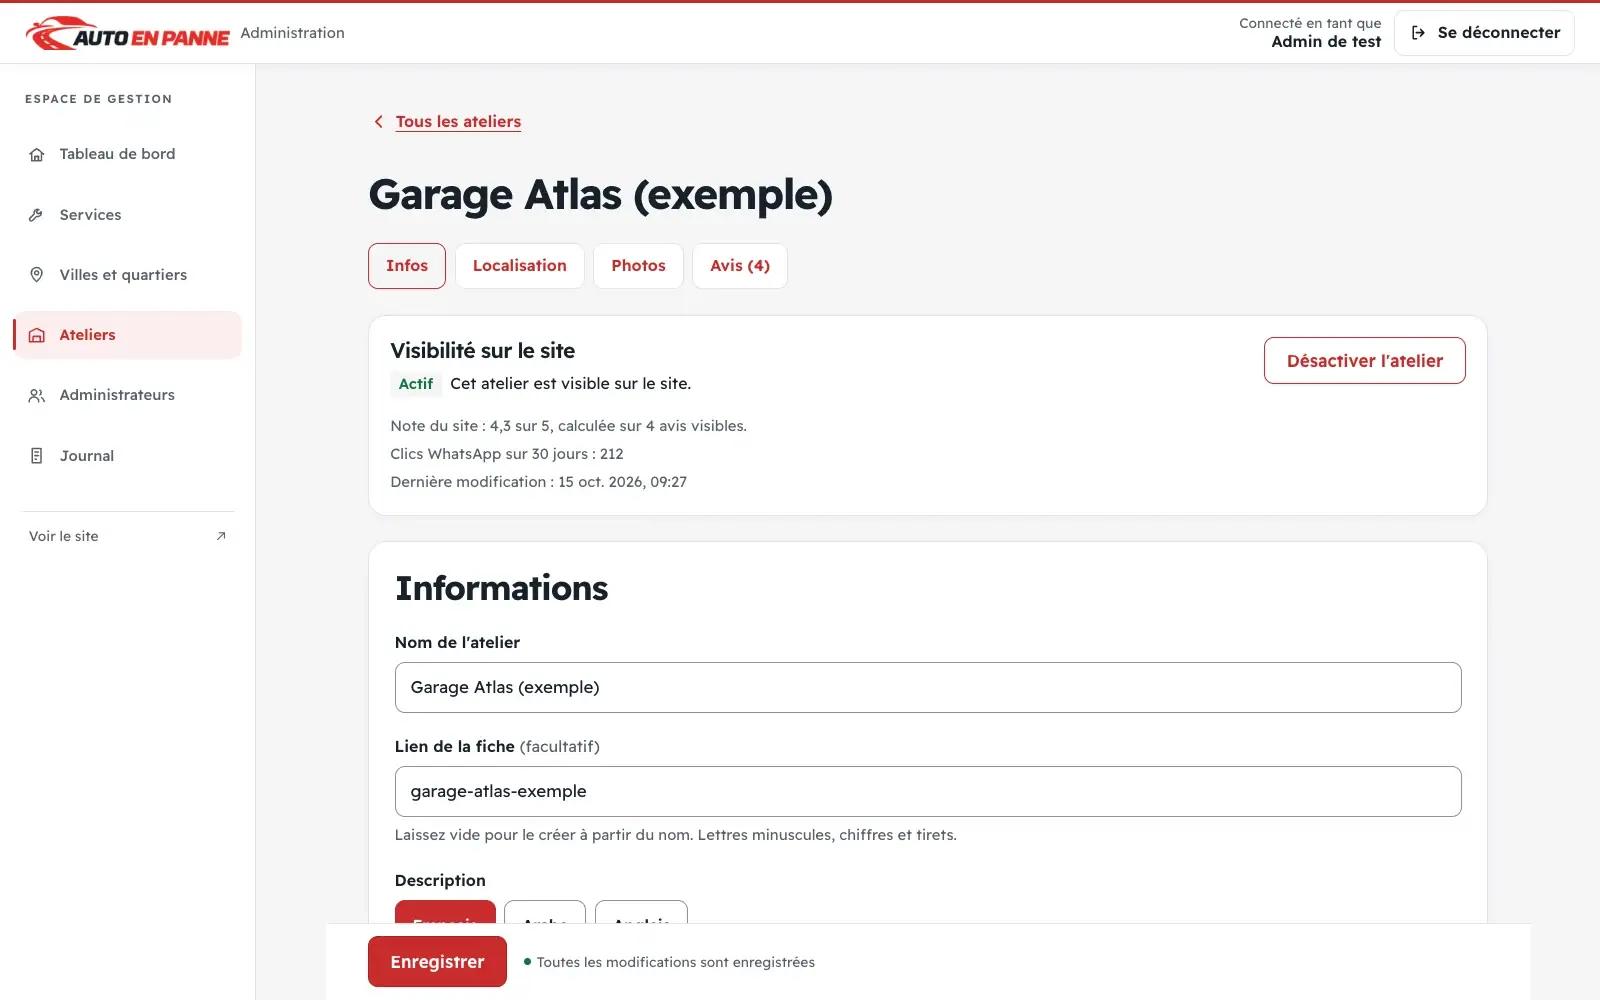Click the external link arrow next to Voir le site
This screenshot has height=1000, width=1600.
pos(221,536)
